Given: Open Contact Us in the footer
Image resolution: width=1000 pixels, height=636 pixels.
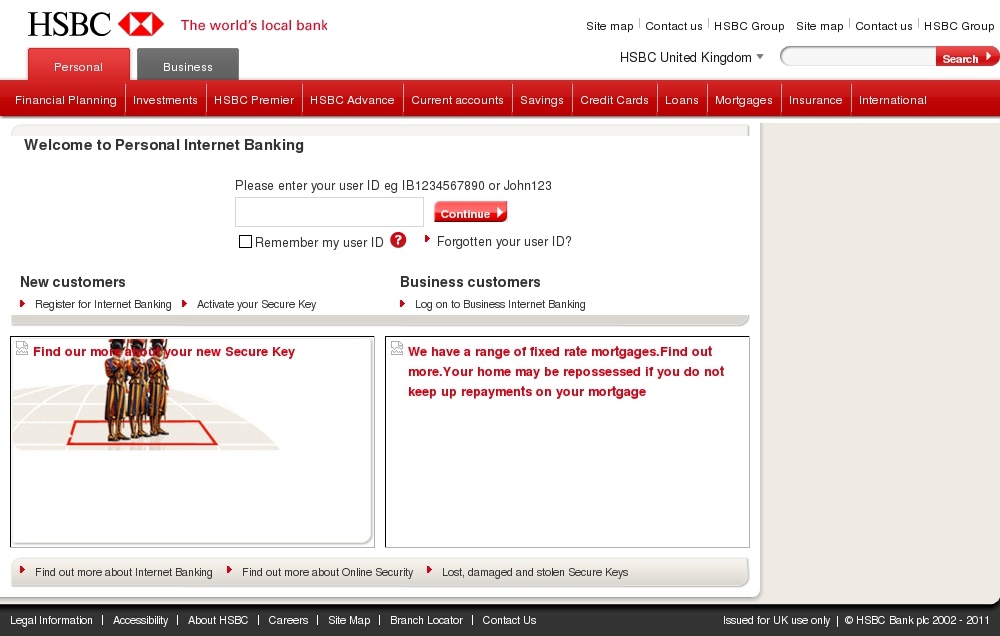Looking at the screenshot, I should tap(509, 620).
